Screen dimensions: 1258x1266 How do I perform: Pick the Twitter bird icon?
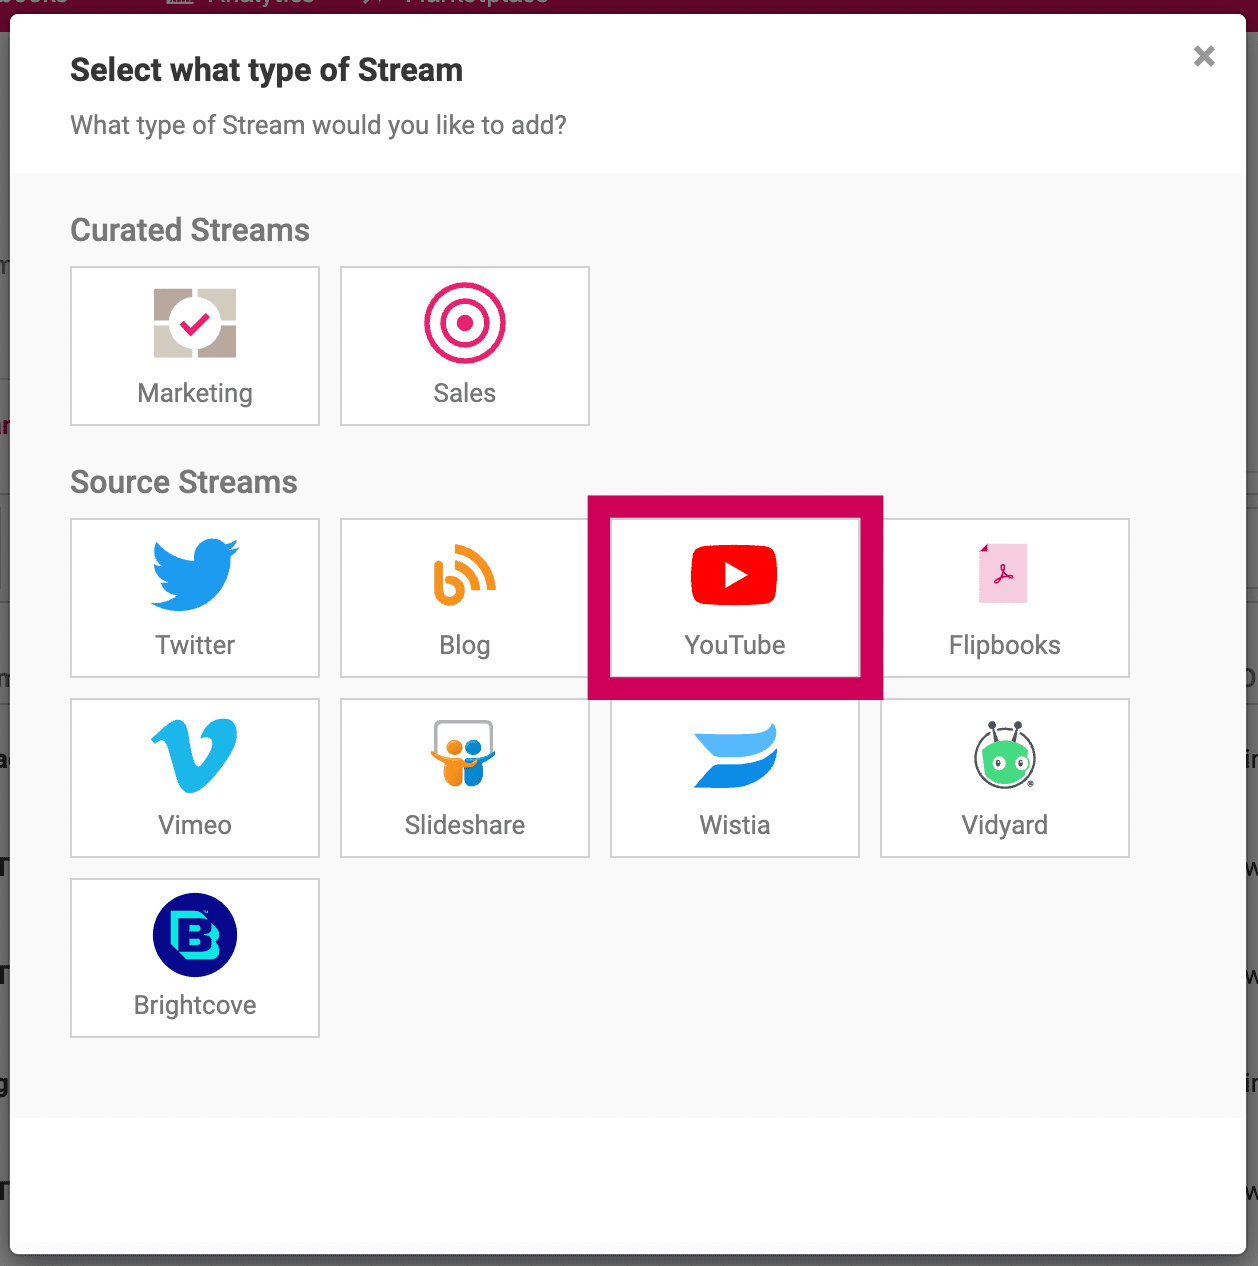click(x=195, y=574)
